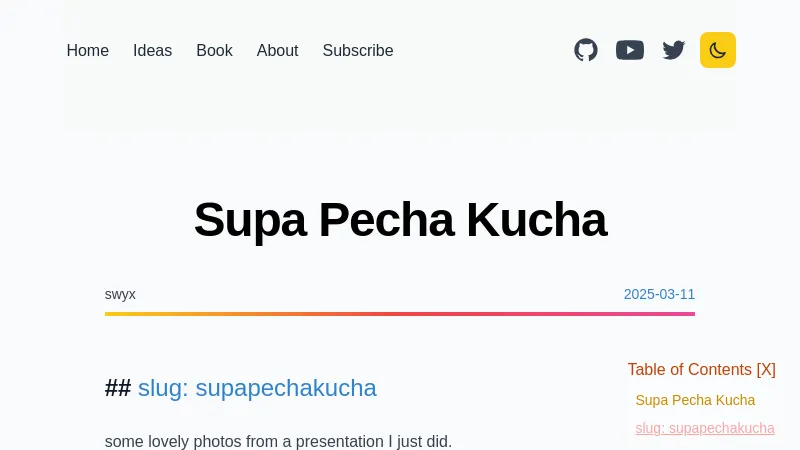This screenshot has width=800, height=450.
Task: Click the 'some lovely photos' paragraph text
Action: [278, 441]
